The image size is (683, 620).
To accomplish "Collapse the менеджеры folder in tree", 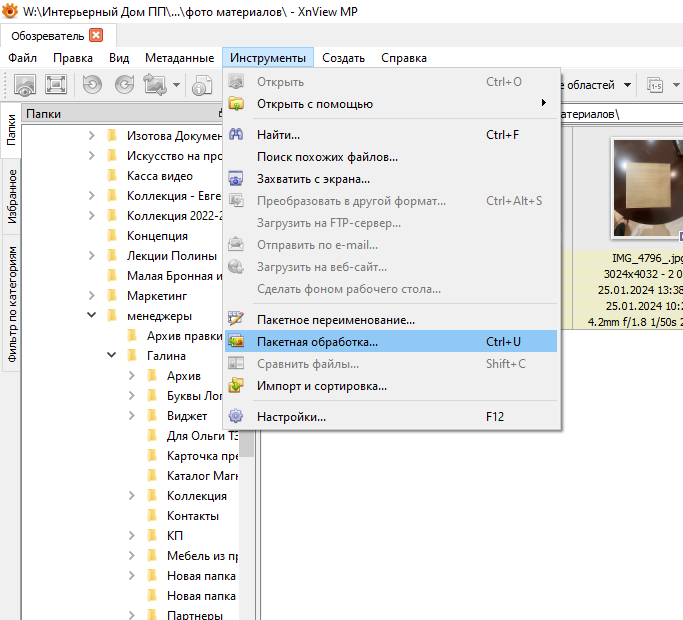I will [91, 316].
